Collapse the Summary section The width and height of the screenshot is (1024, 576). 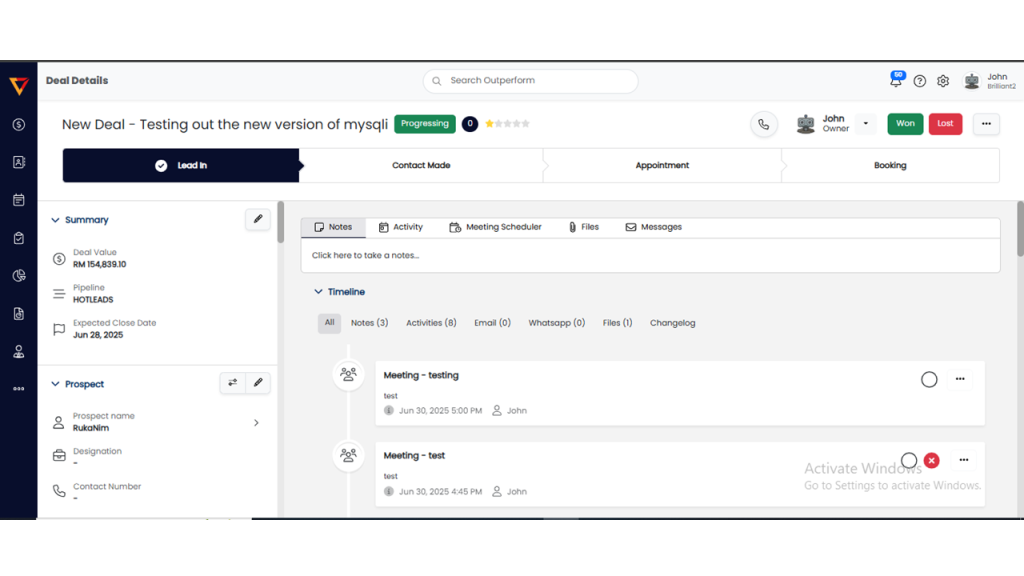click(56, 220)
